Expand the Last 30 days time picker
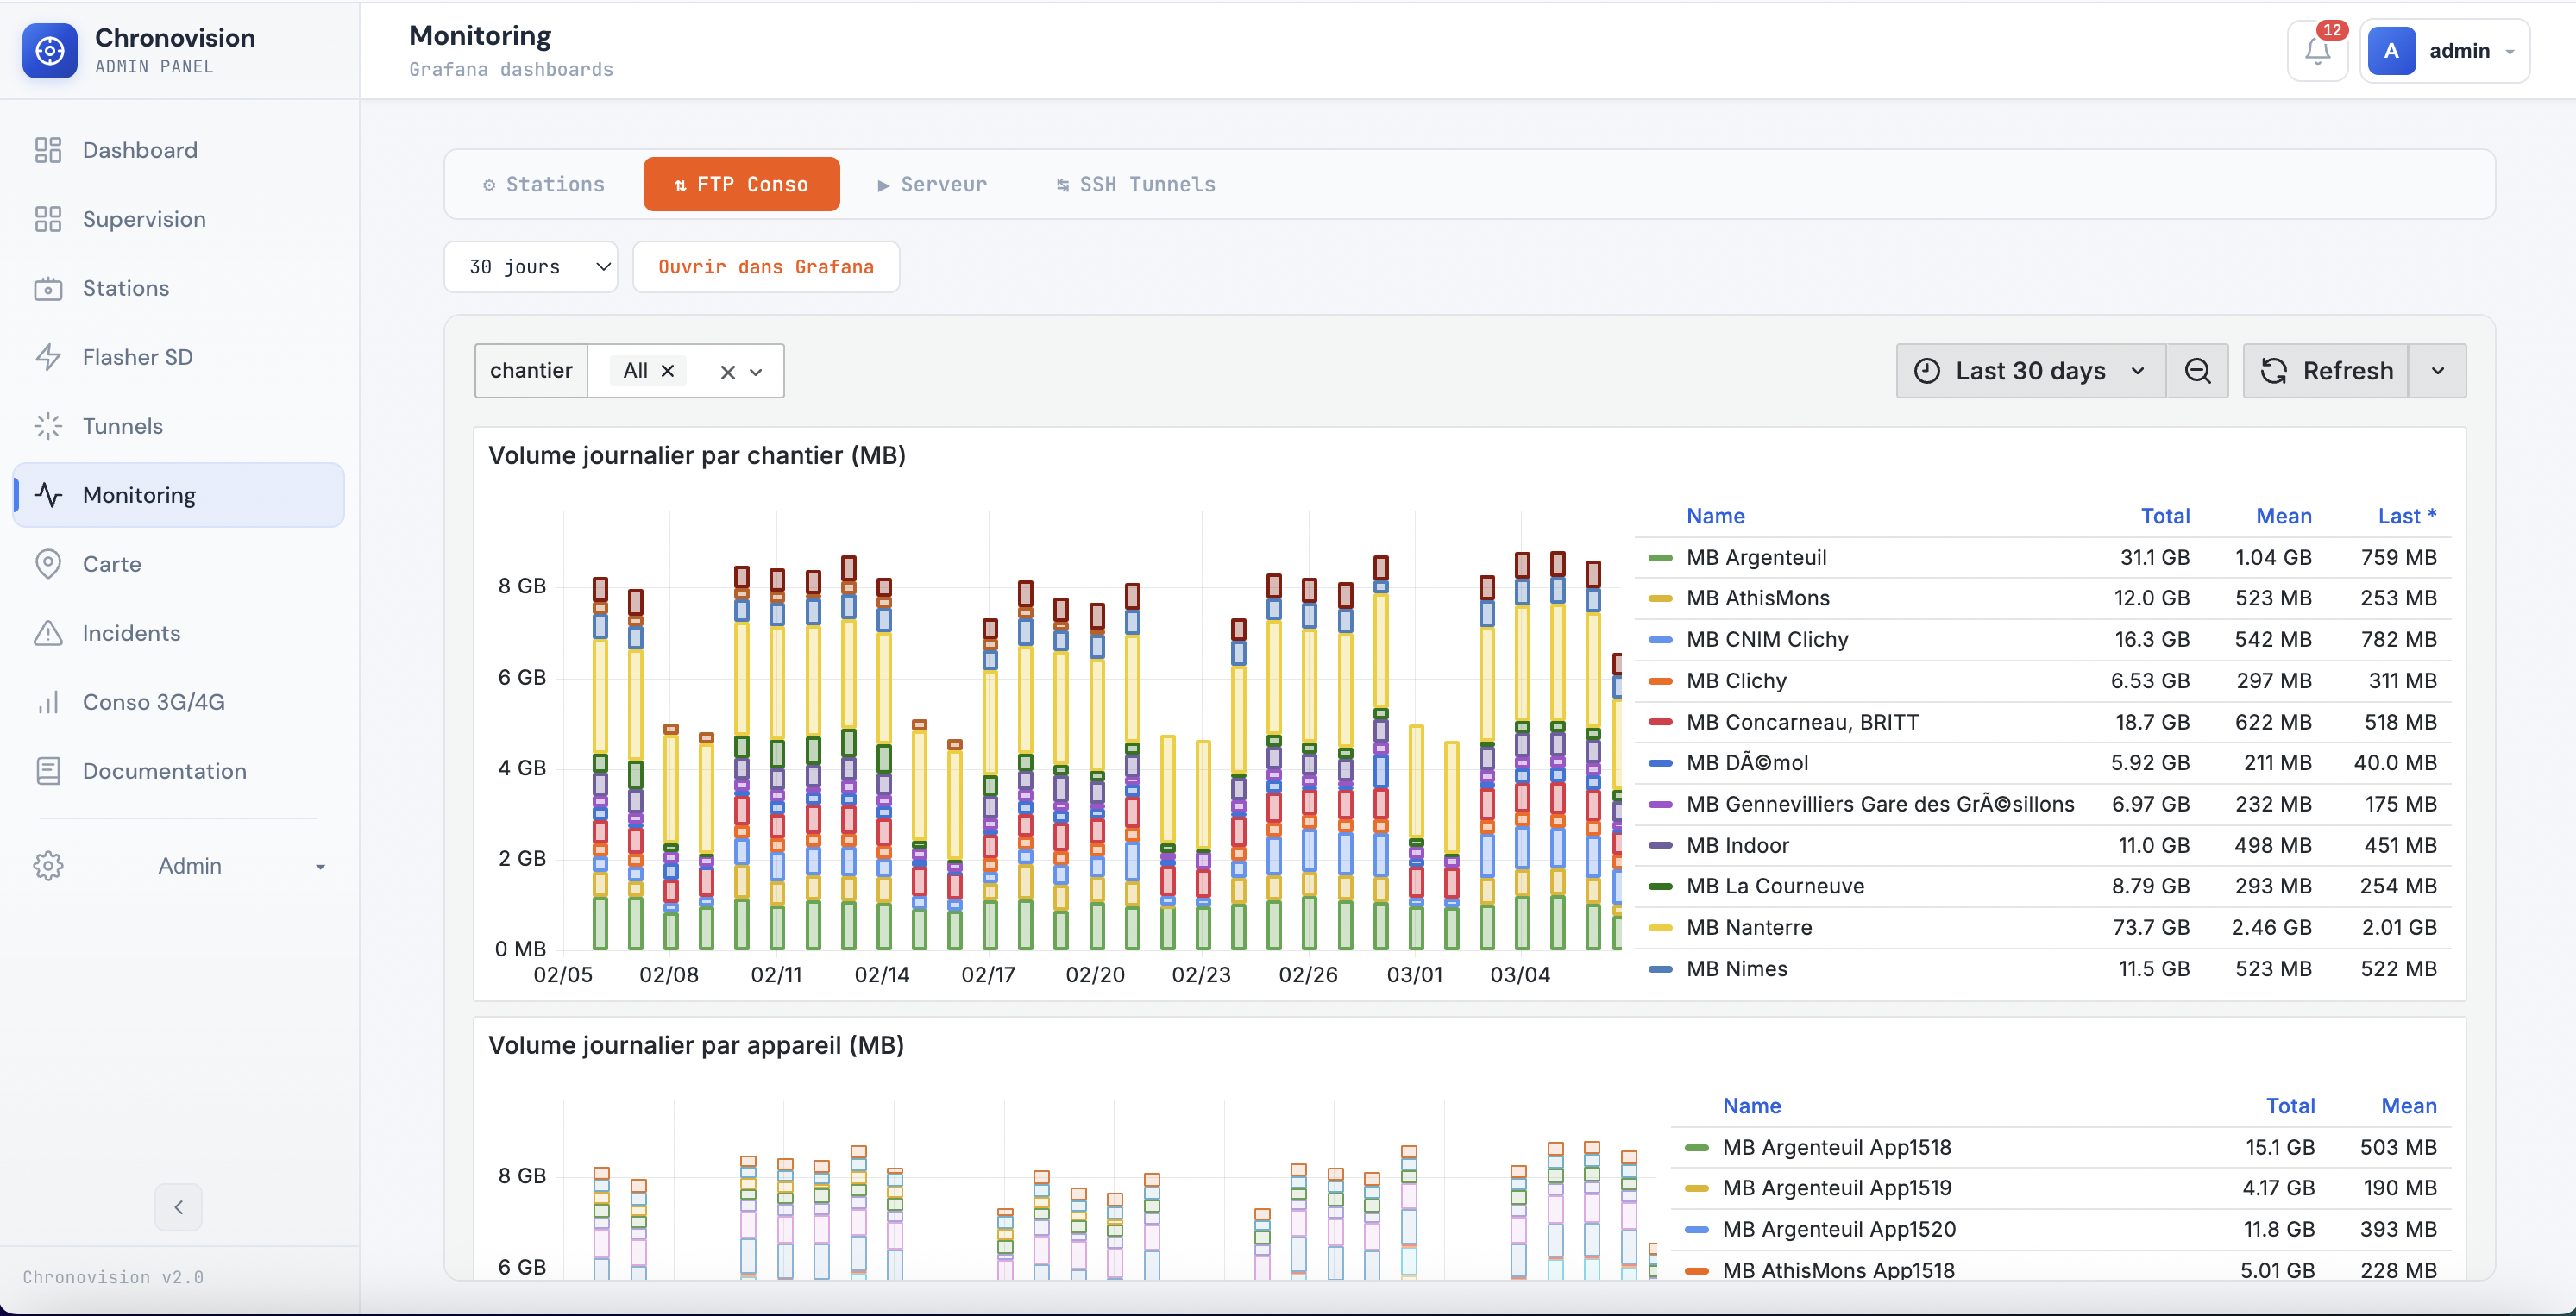Screen dimensions: 2576x1316 [x=2029, y=370]
